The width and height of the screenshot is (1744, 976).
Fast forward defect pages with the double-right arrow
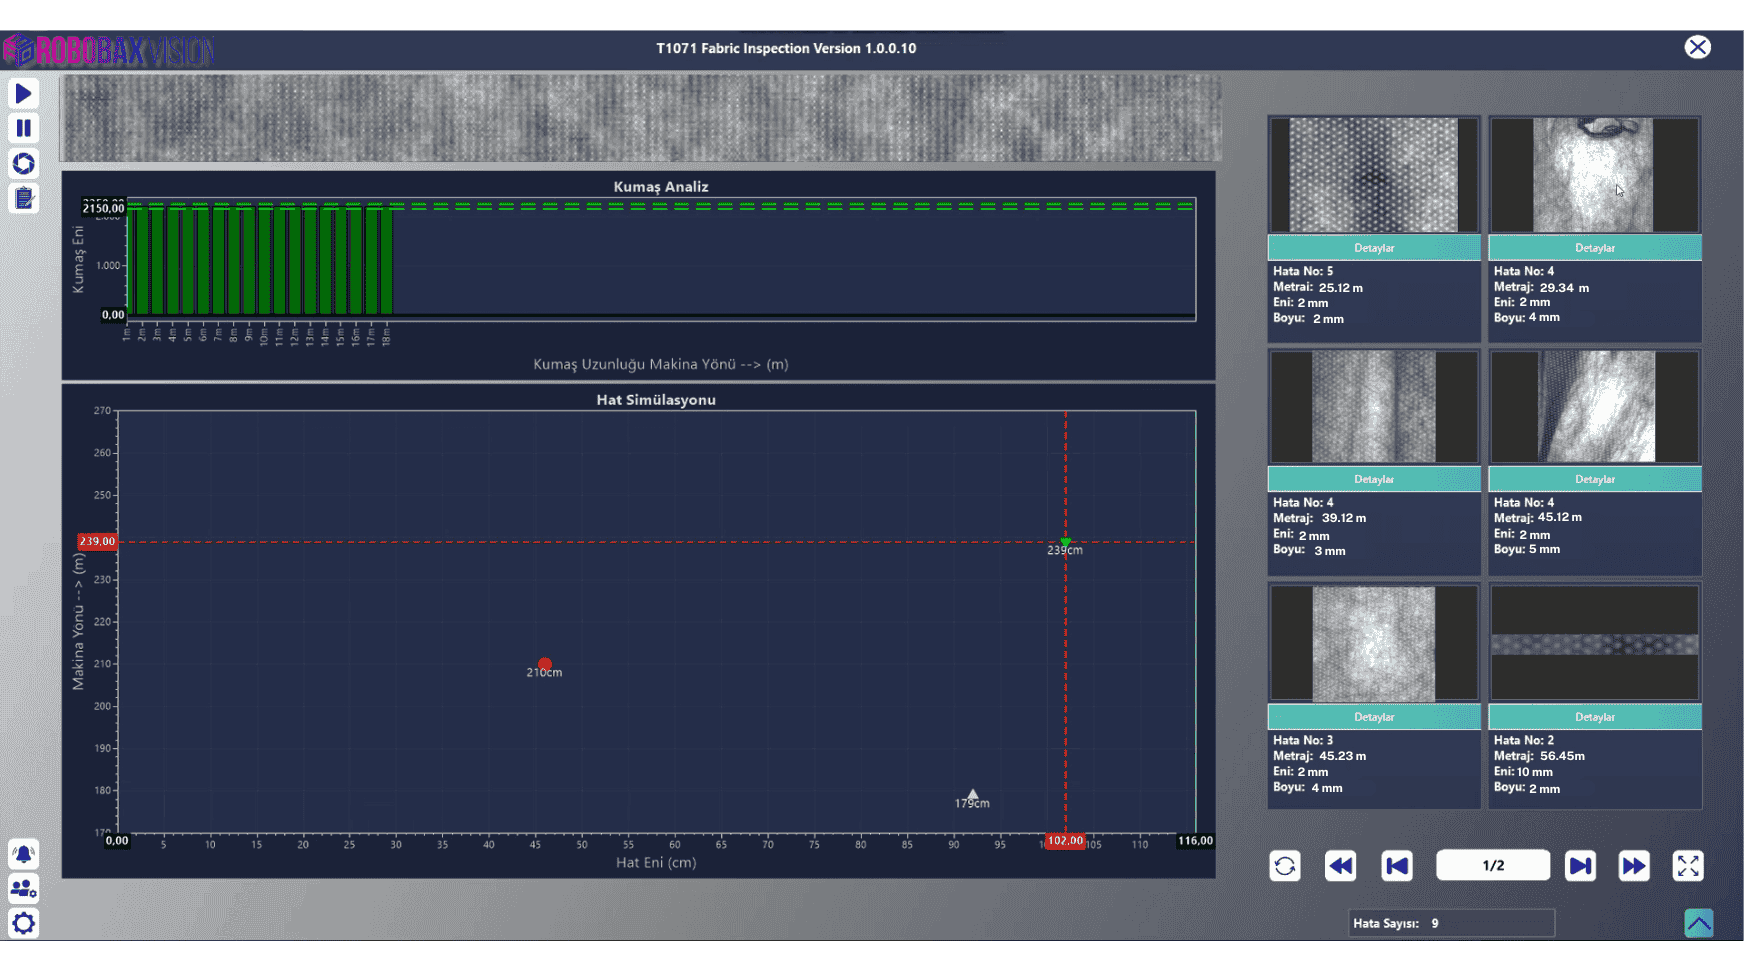coord(1634,866)
